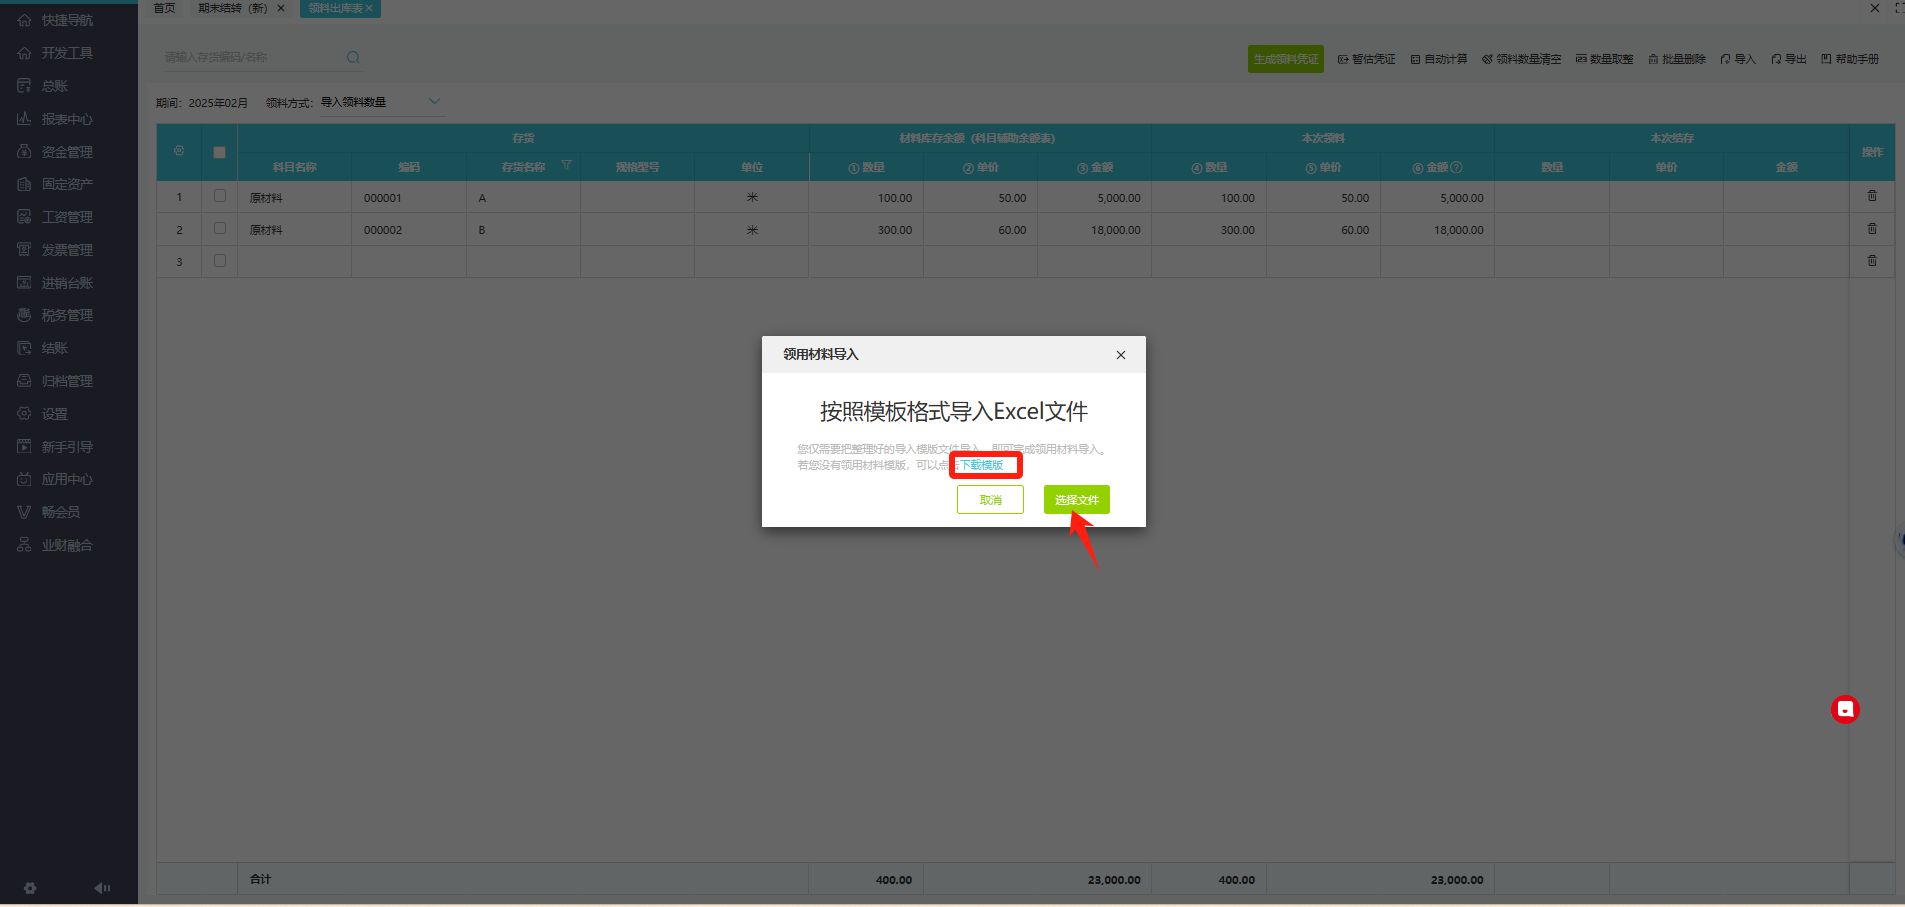Open 报表中心 from the sidebar
Screen dimensions: 1905x907
point(67,119)
